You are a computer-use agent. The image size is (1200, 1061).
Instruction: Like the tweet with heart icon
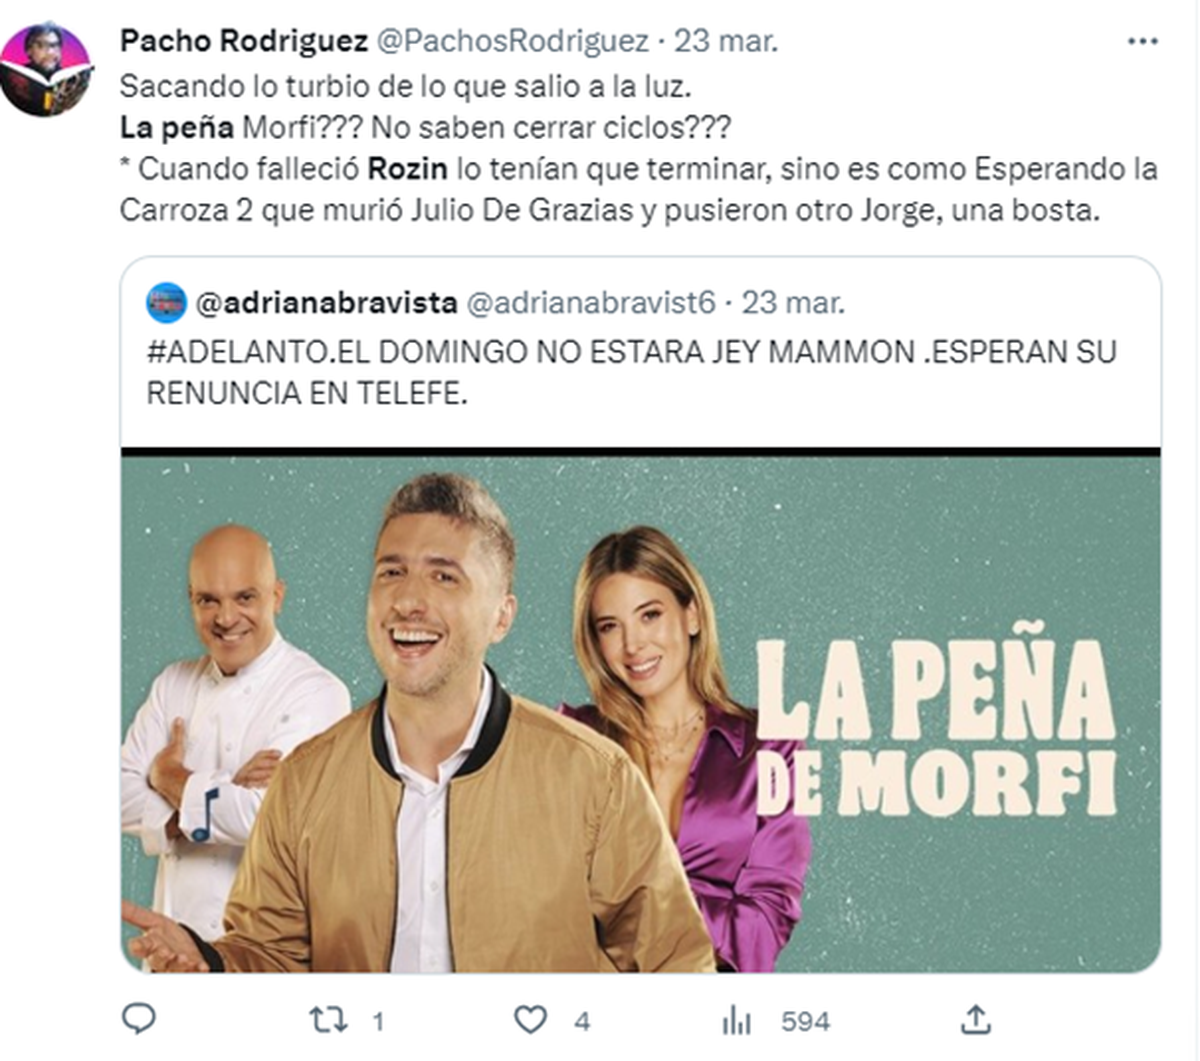click(531, 1020)
